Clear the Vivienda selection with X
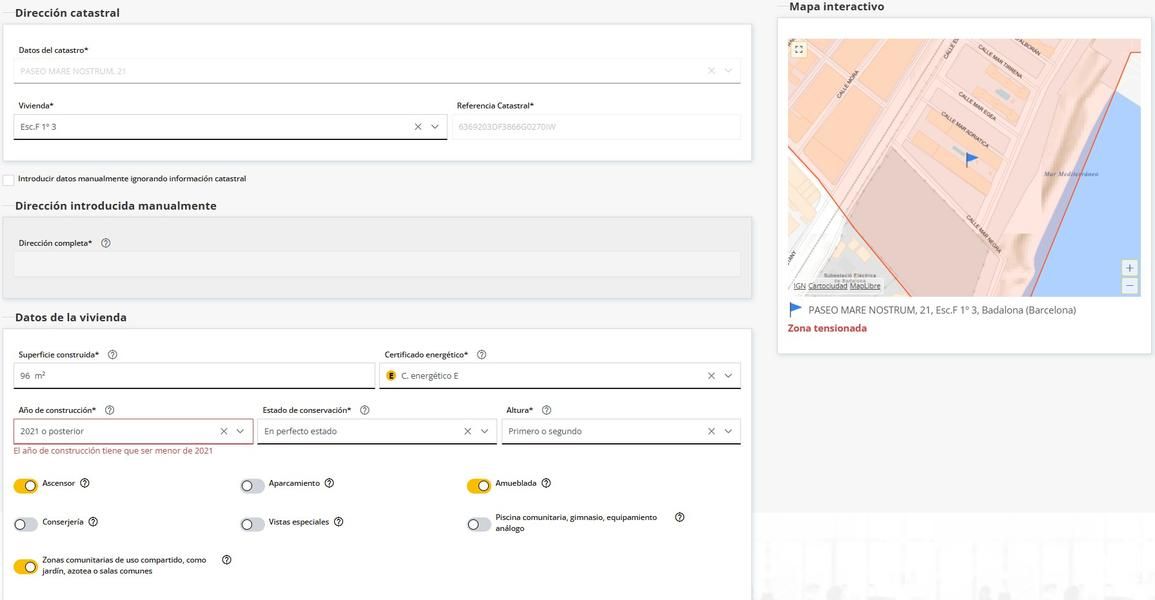 (x=417, y=127)
